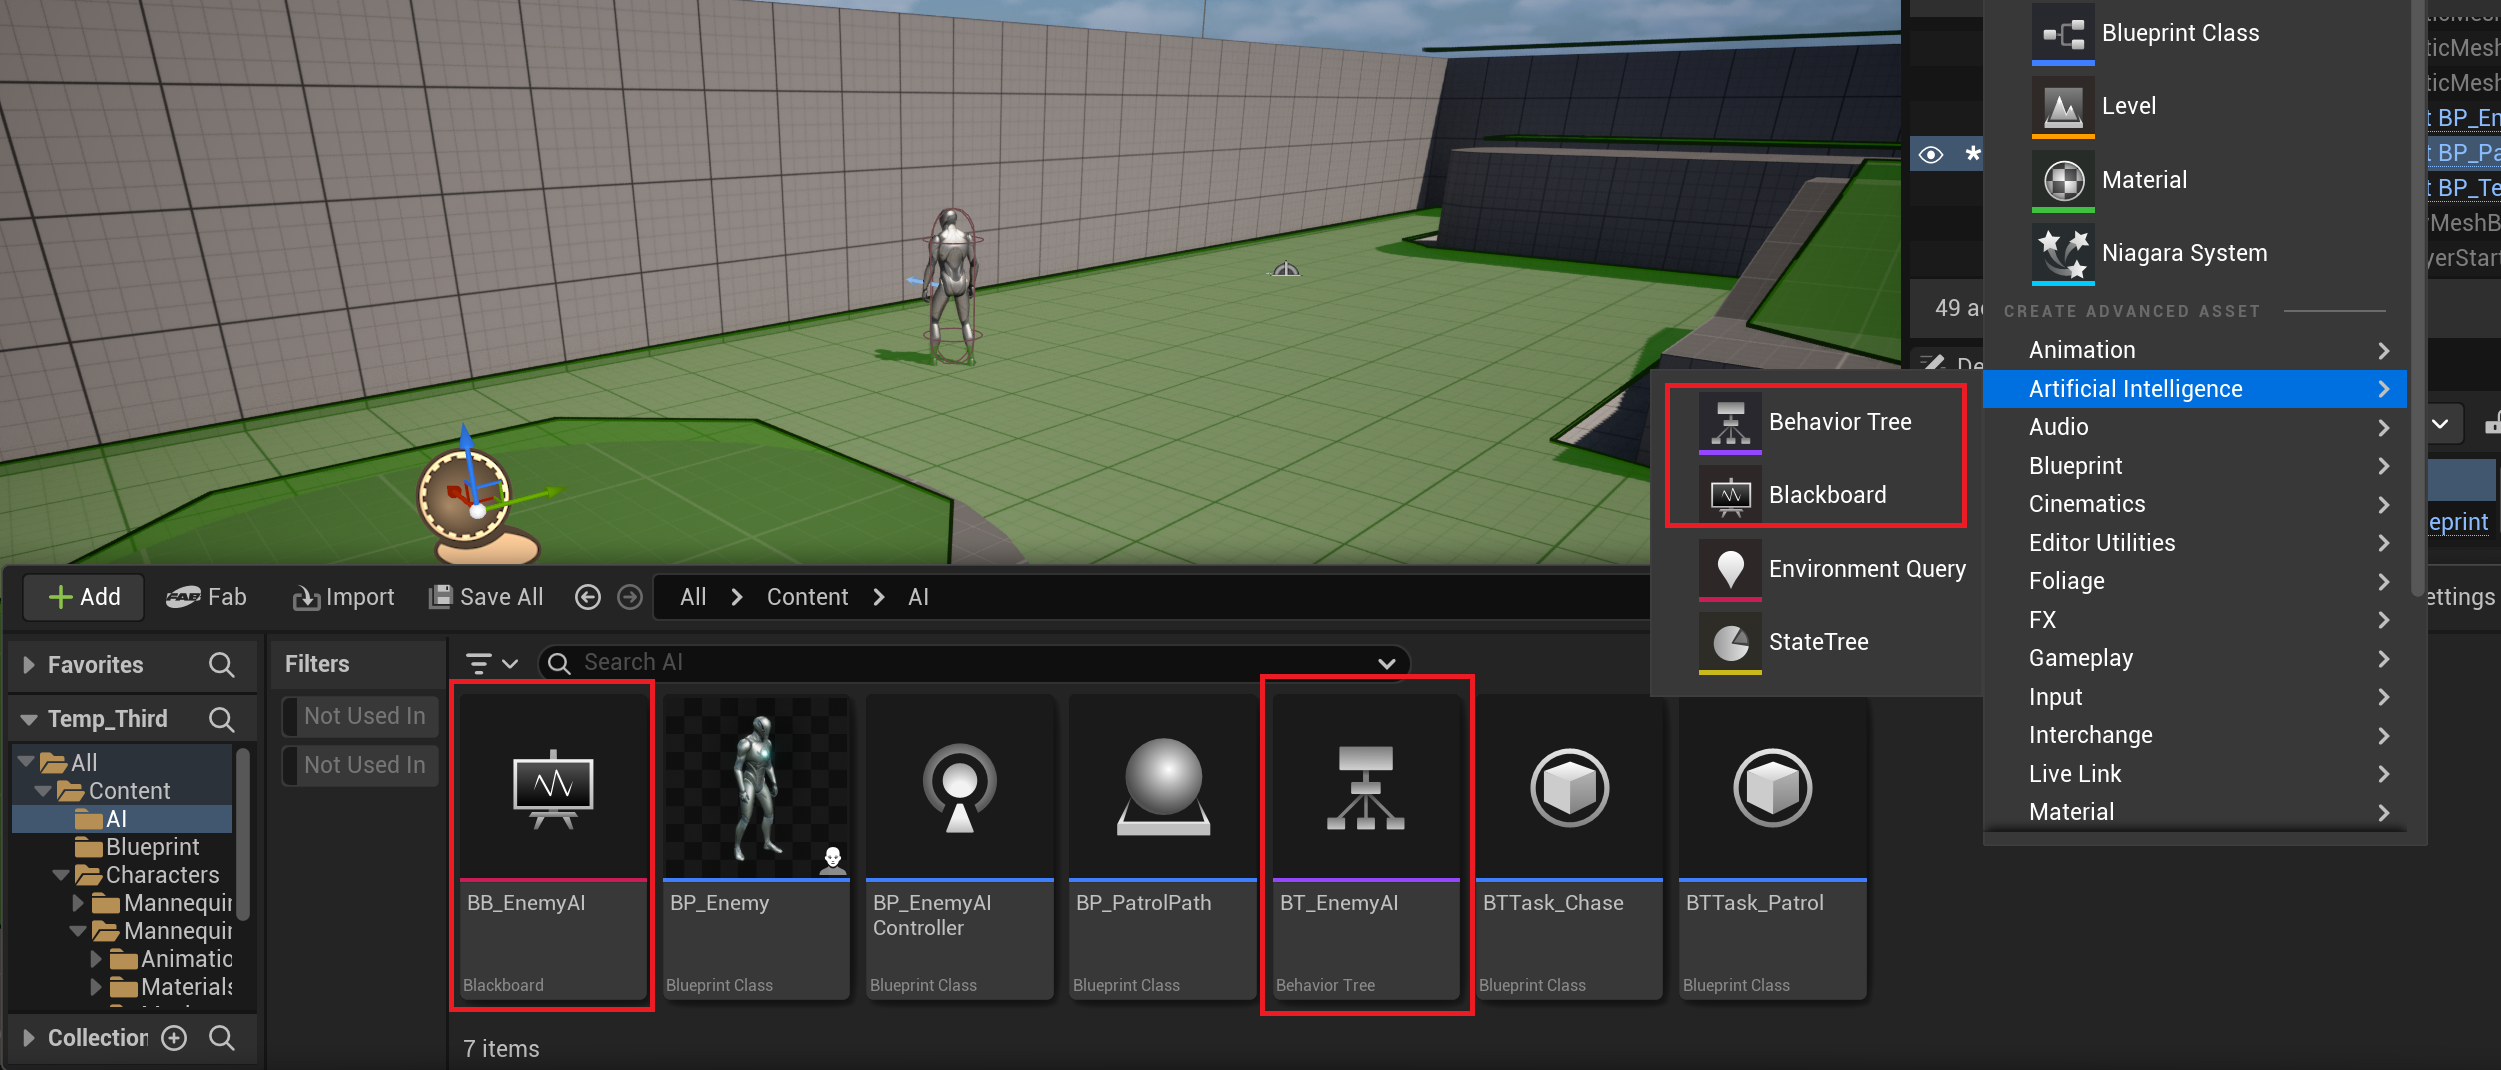Open the FX submenu
This screenshot has width=2501, height=1070.
tap(2196, 620)
